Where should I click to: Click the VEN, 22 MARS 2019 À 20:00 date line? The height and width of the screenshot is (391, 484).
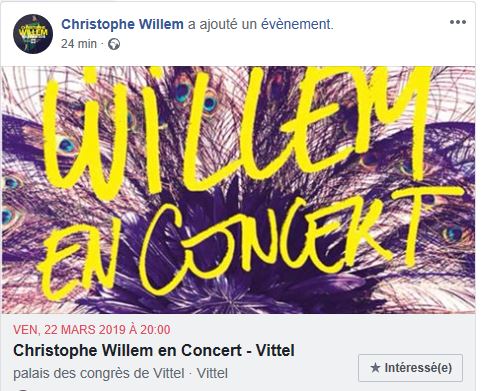pos(92,330)
